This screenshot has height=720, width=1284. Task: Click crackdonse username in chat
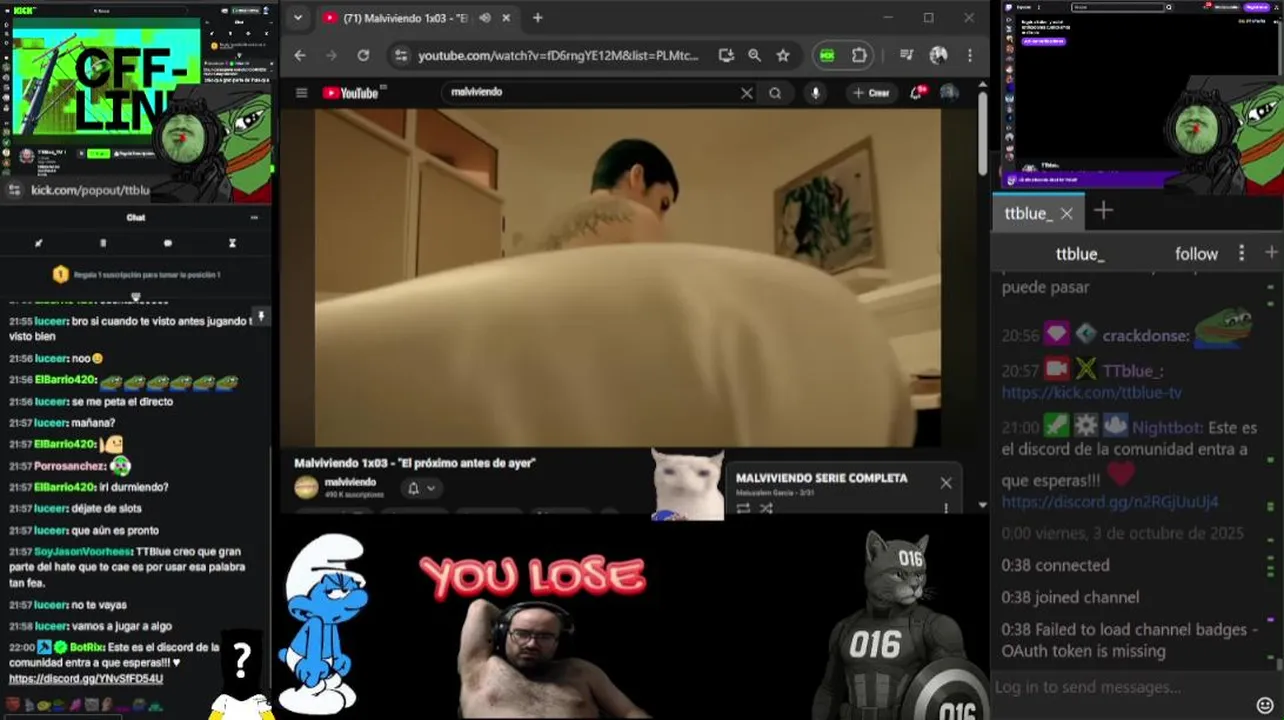tap(1144, 336)
